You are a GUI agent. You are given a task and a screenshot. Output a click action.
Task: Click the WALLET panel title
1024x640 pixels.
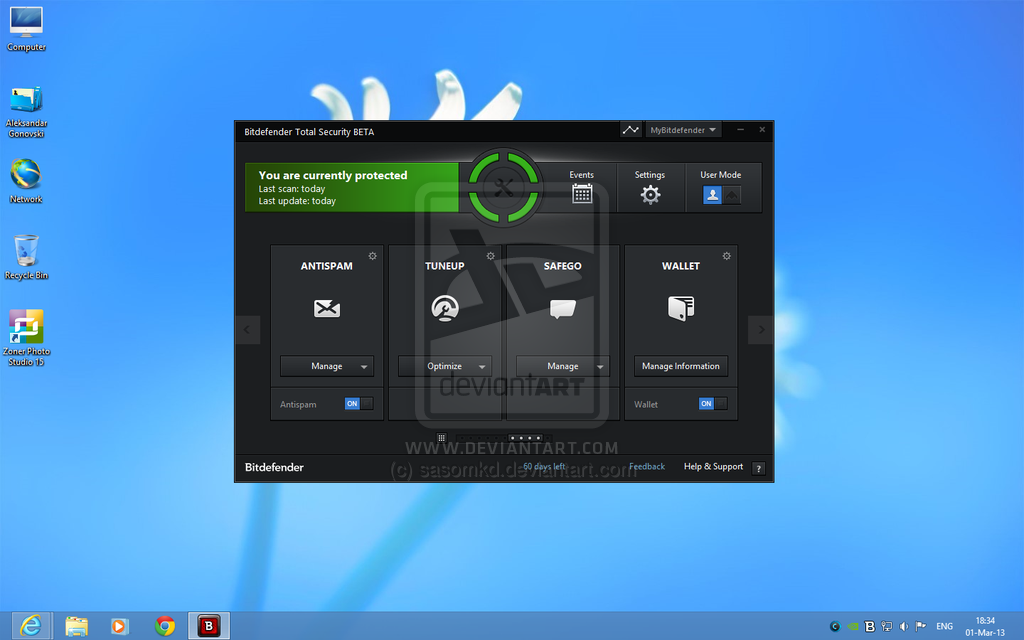pyautogui.click(x=680, y=266)
